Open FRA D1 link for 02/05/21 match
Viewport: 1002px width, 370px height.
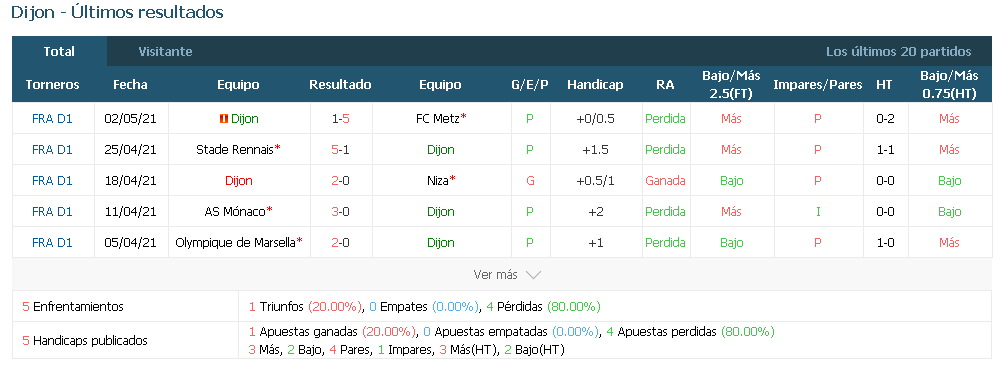click(x=52, y=119)
